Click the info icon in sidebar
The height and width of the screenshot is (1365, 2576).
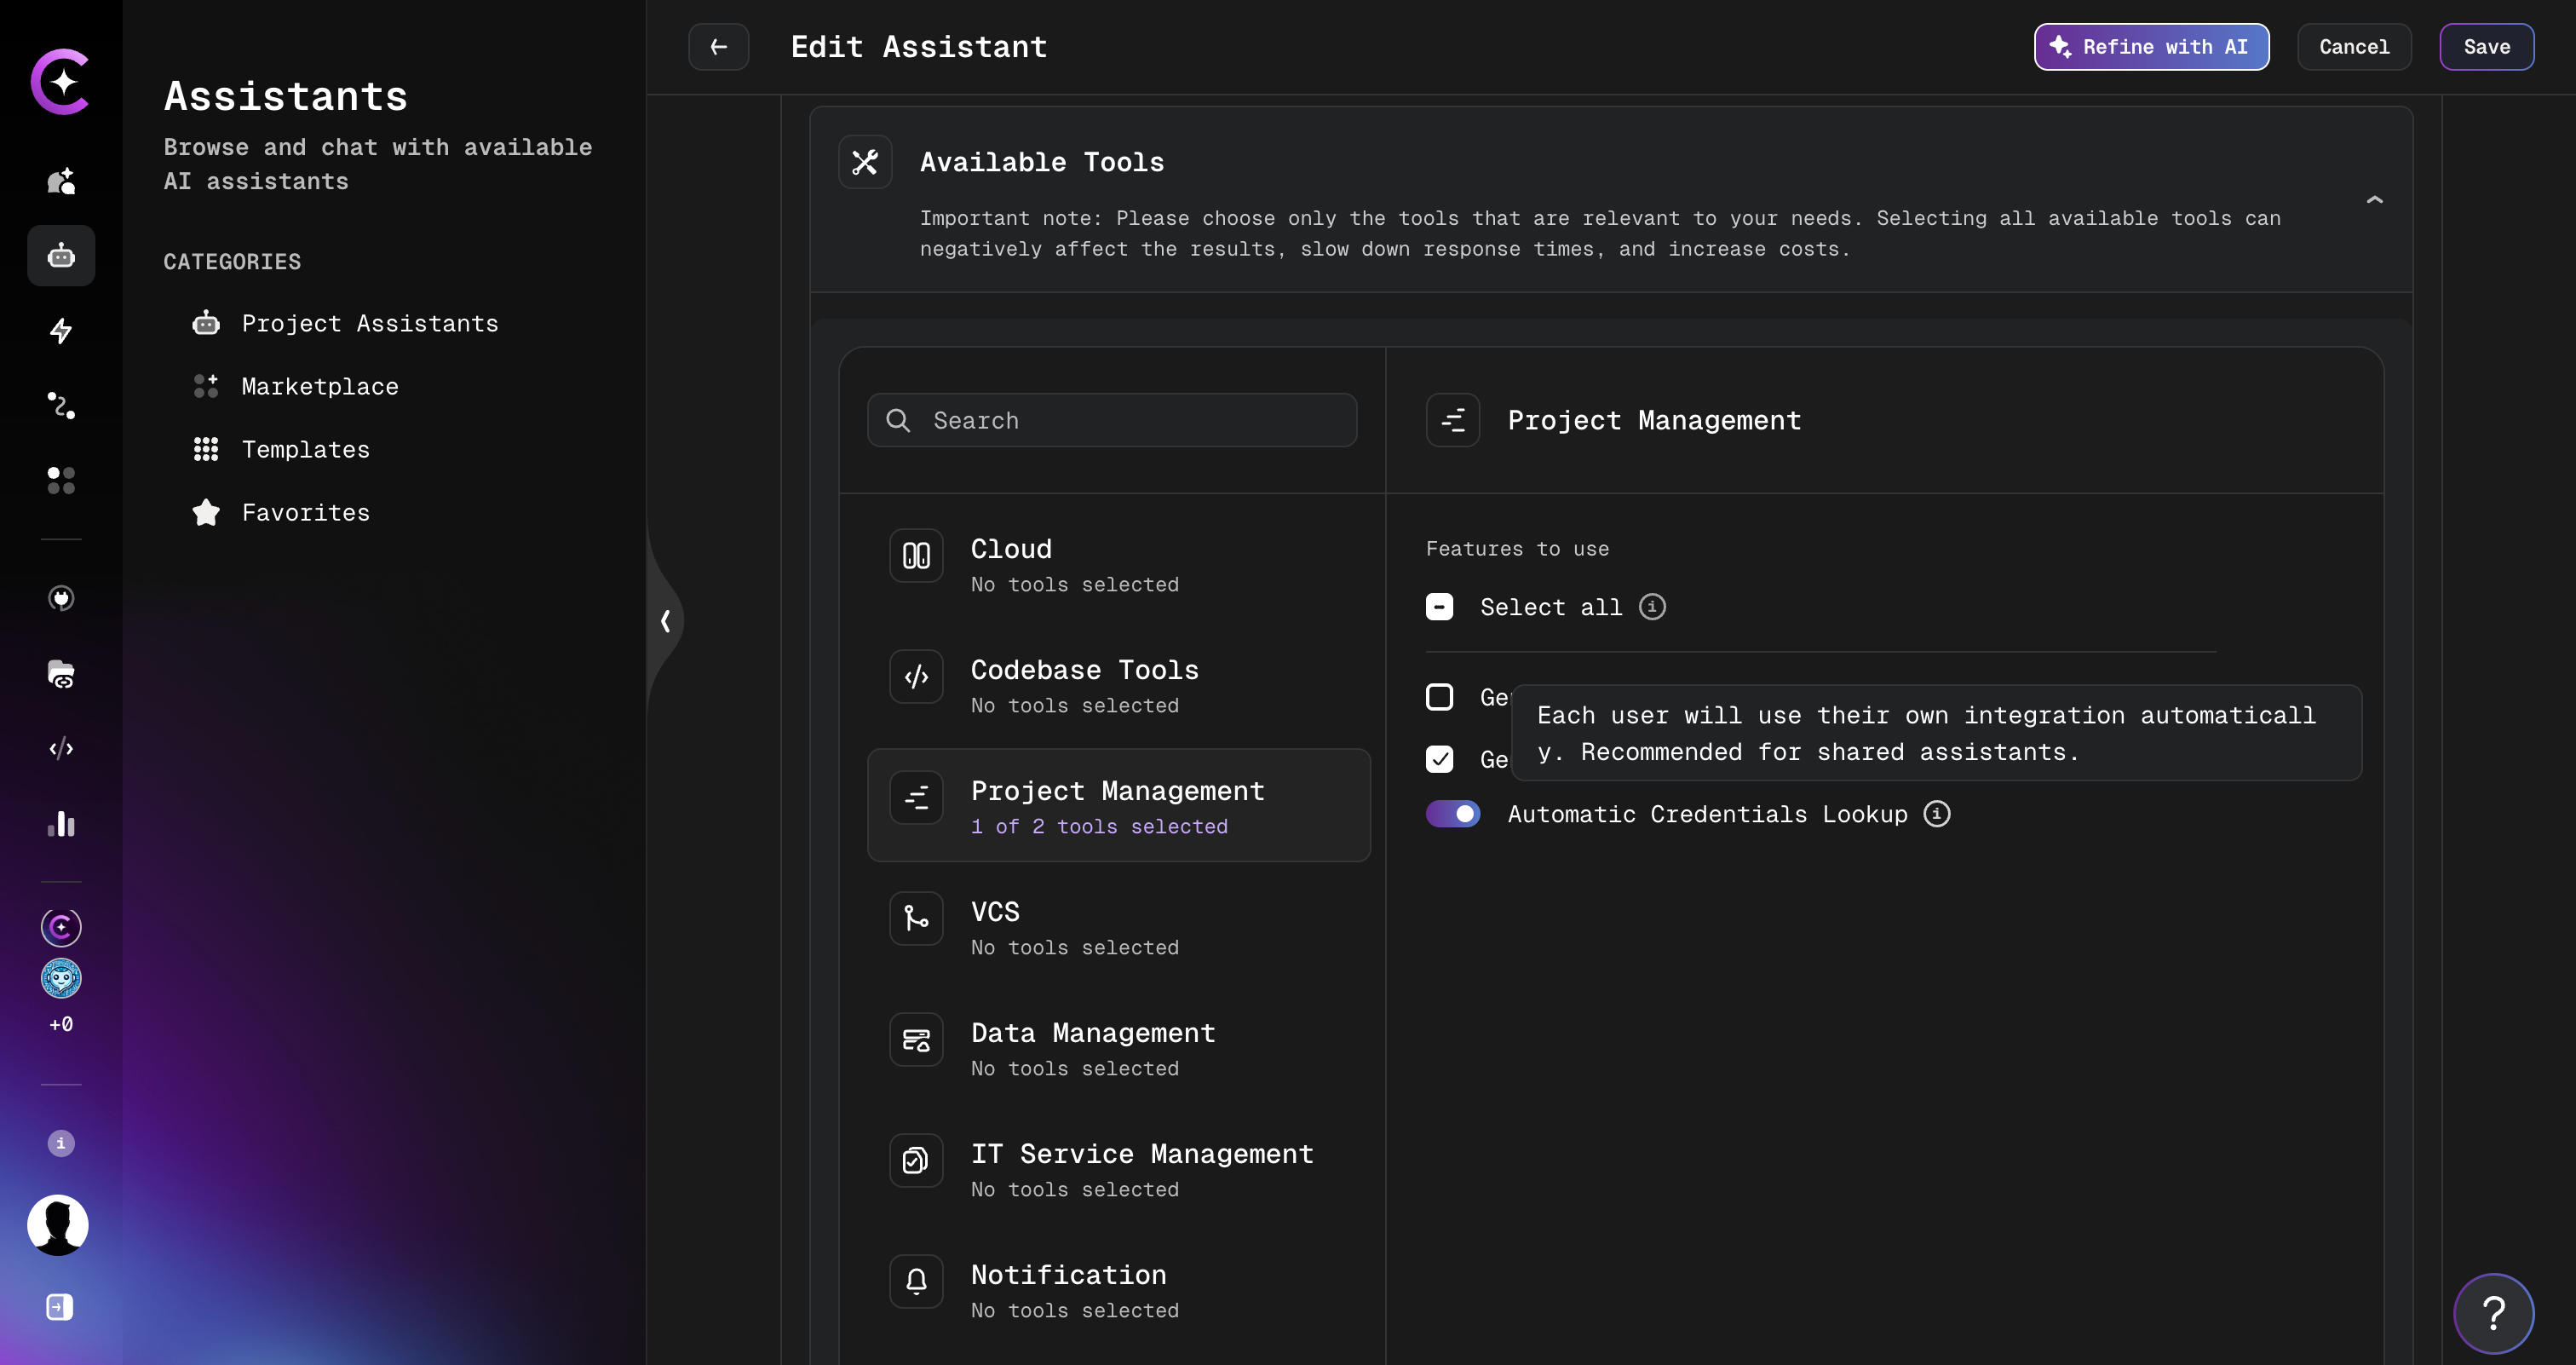coord(61,1143)
